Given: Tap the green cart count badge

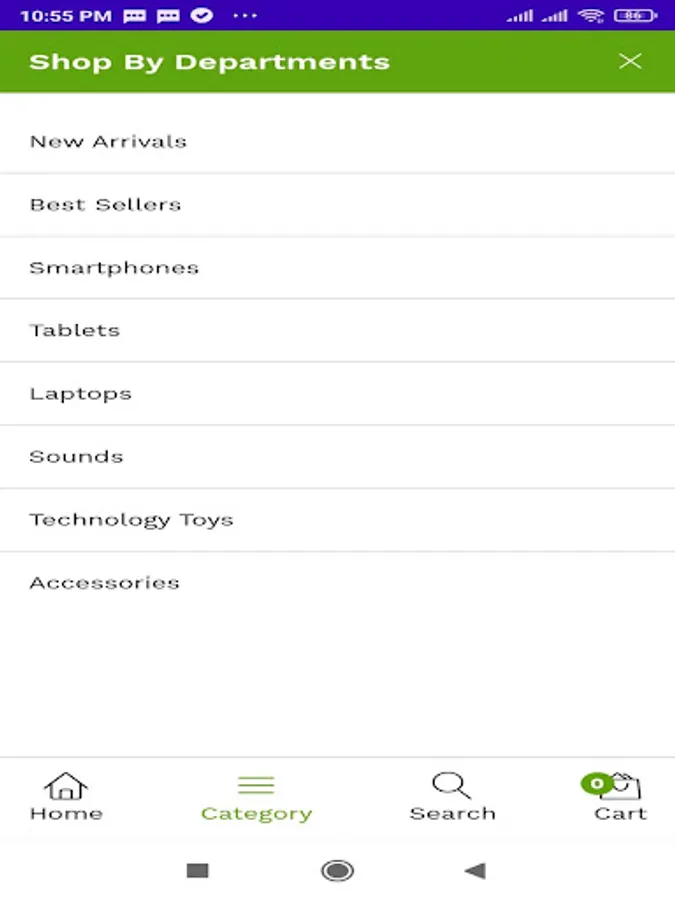Looking at the screenshot, I should [597, 783].
